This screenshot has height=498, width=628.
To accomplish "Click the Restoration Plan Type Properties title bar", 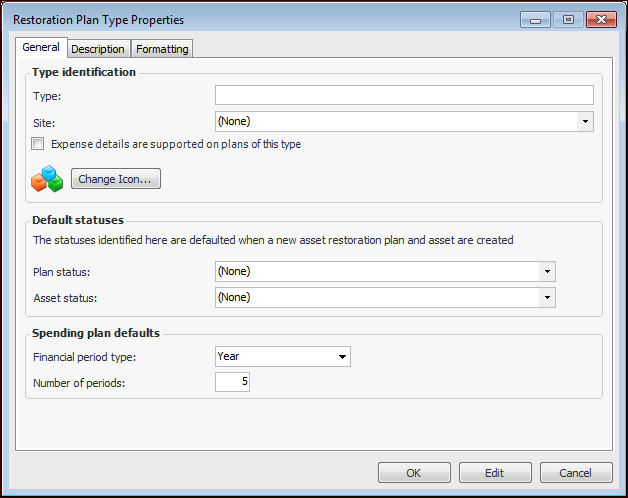I will tap(250, 19).
